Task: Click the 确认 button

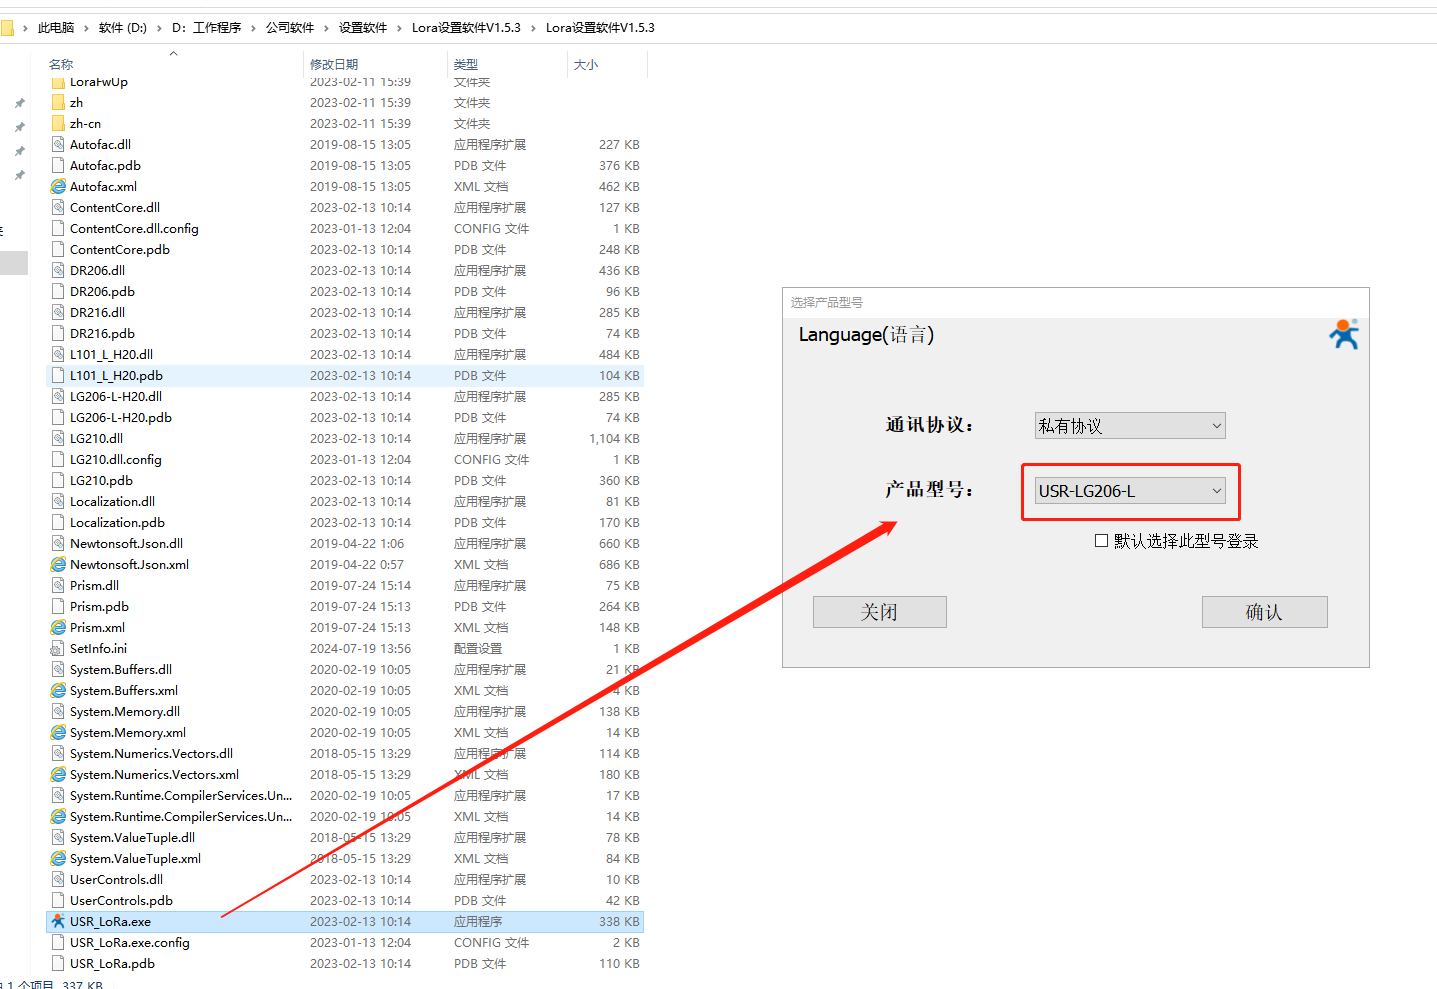Action: [1264, 612]
